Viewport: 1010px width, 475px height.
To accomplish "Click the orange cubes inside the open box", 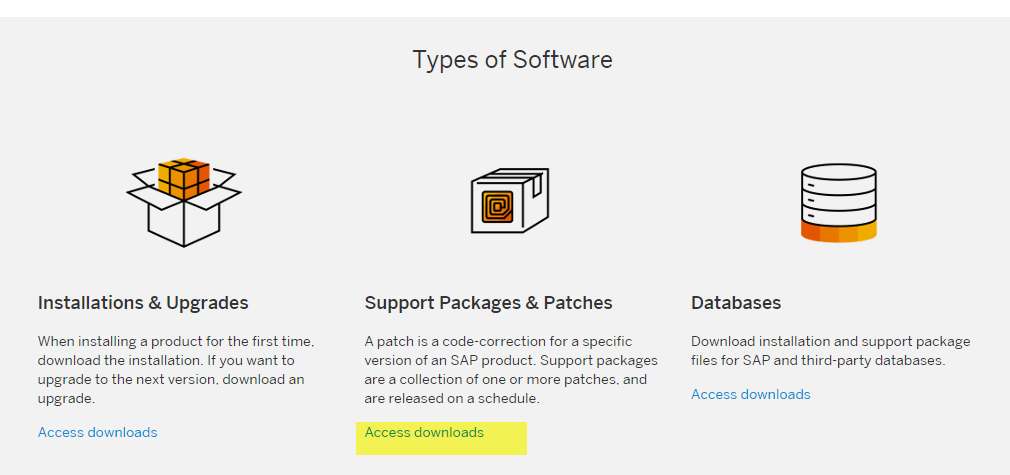I will pos(184,178).
